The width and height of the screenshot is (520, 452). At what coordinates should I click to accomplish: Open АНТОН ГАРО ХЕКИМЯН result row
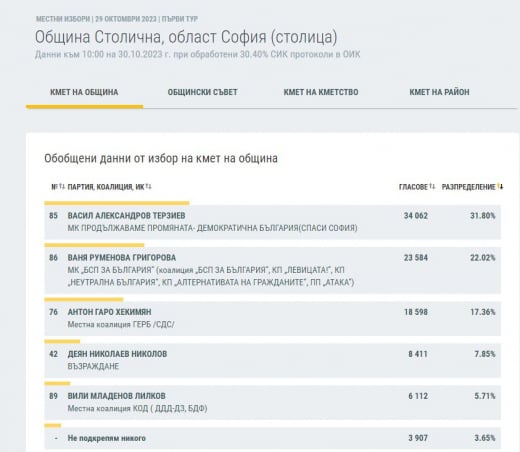(x=272, y=318)
